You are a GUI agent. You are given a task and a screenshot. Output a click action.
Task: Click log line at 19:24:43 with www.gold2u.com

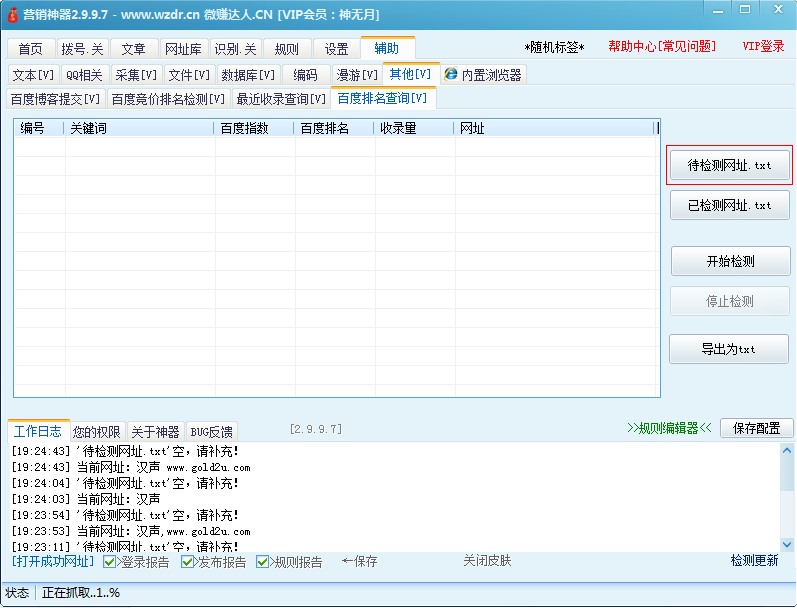point(131,467)
